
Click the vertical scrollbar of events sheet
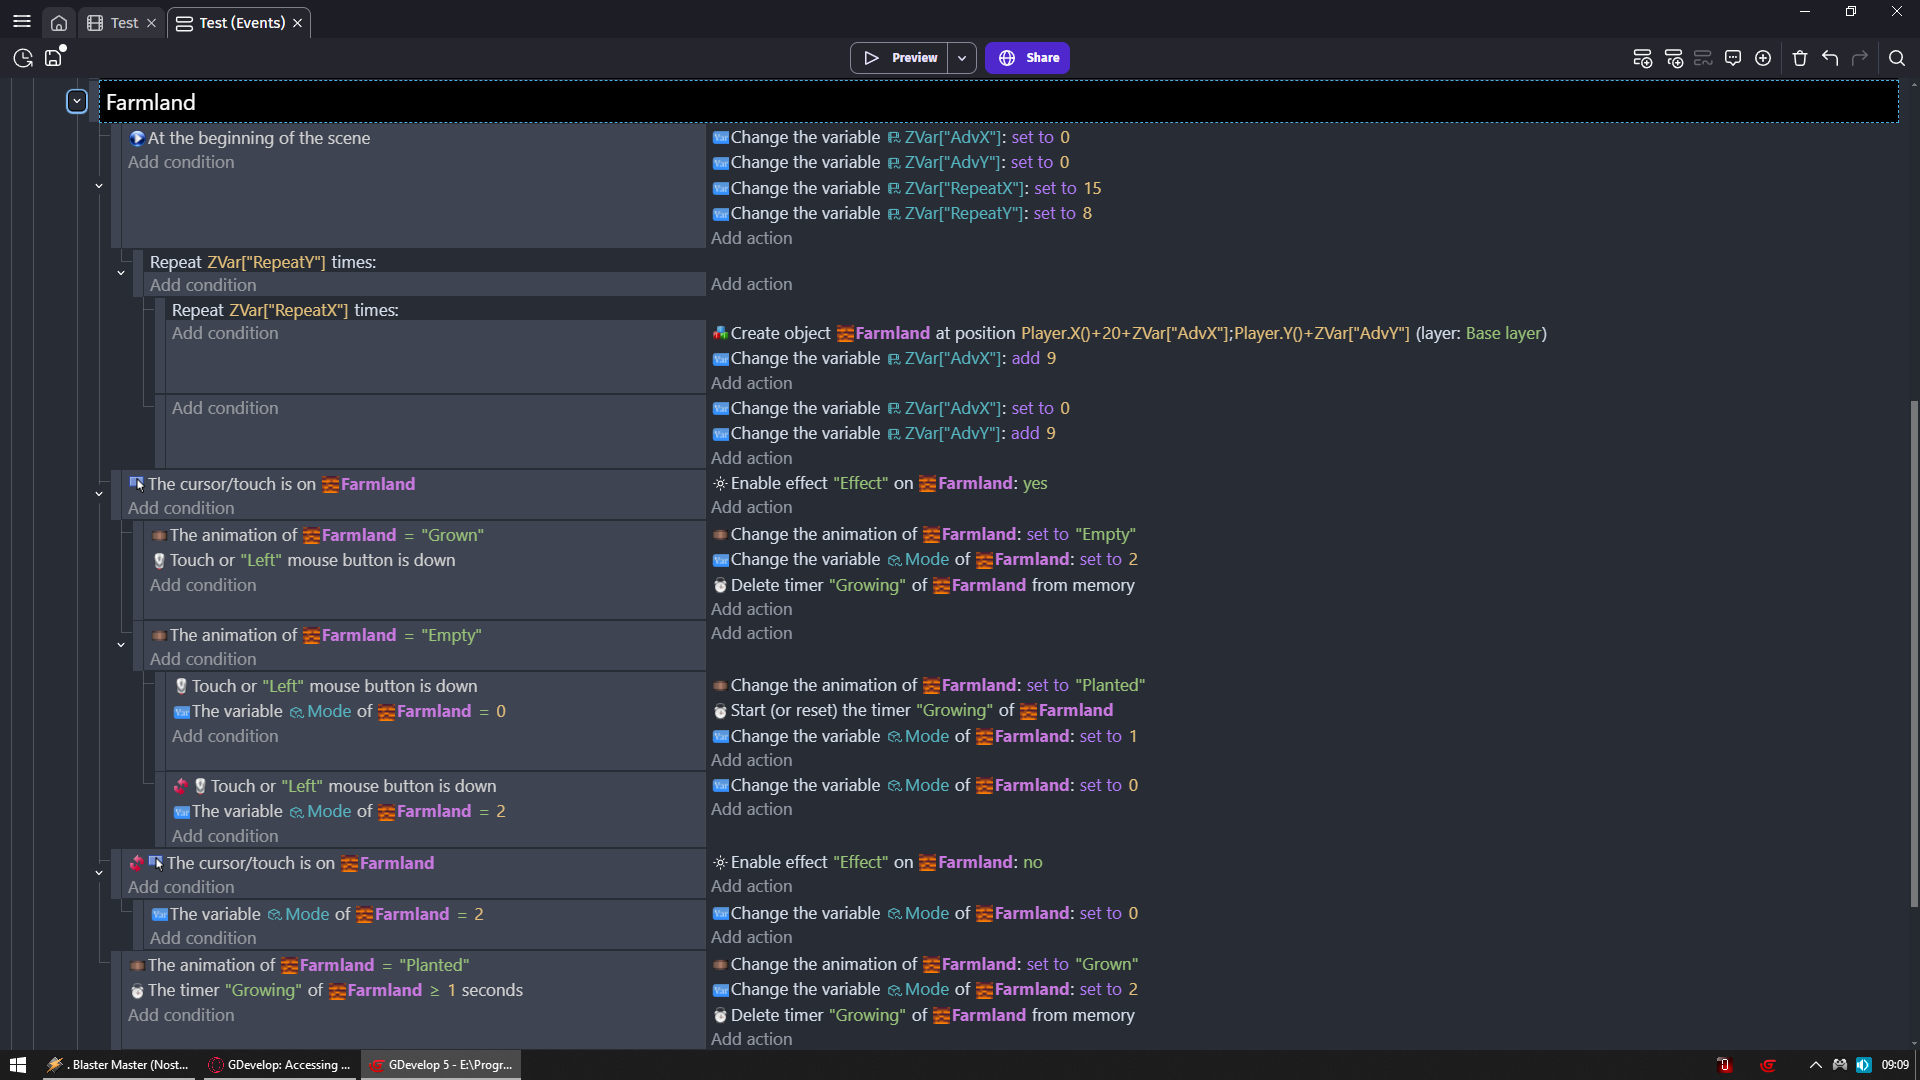[x=1913, y=650]
